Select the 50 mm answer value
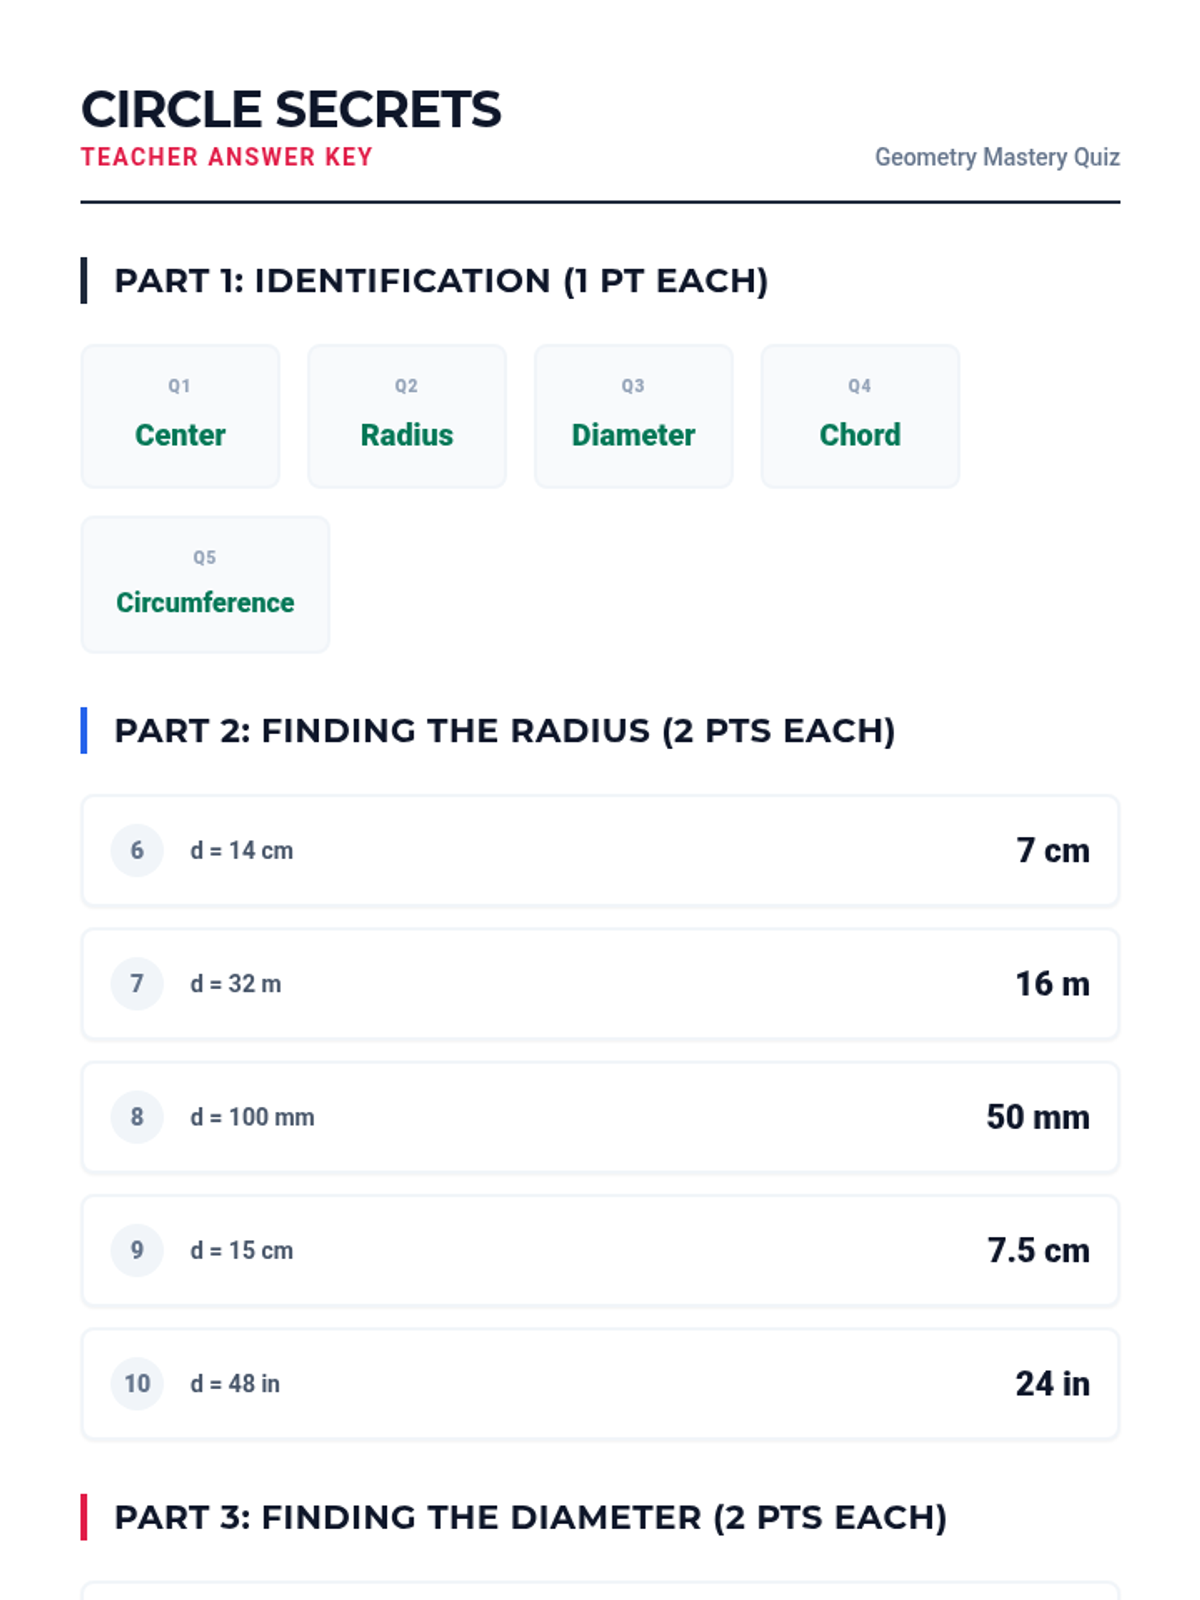This screenshot has height=1600, width=1200. coord(1038,1117)
